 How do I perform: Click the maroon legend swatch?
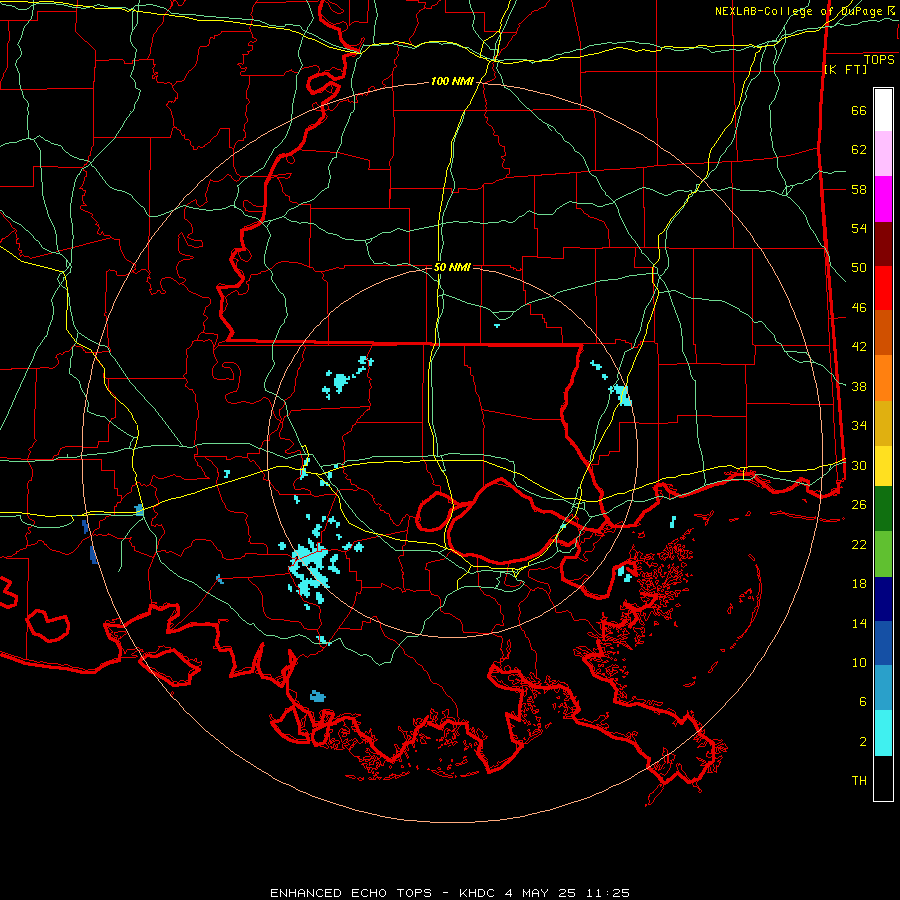883,244
